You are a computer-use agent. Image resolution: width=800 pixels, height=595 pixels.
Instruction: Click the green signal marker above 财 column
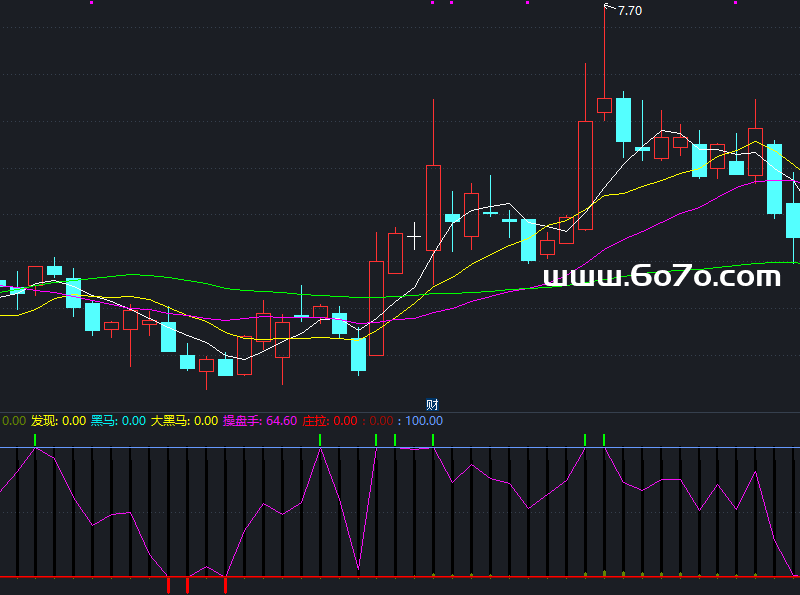[433, 440]
